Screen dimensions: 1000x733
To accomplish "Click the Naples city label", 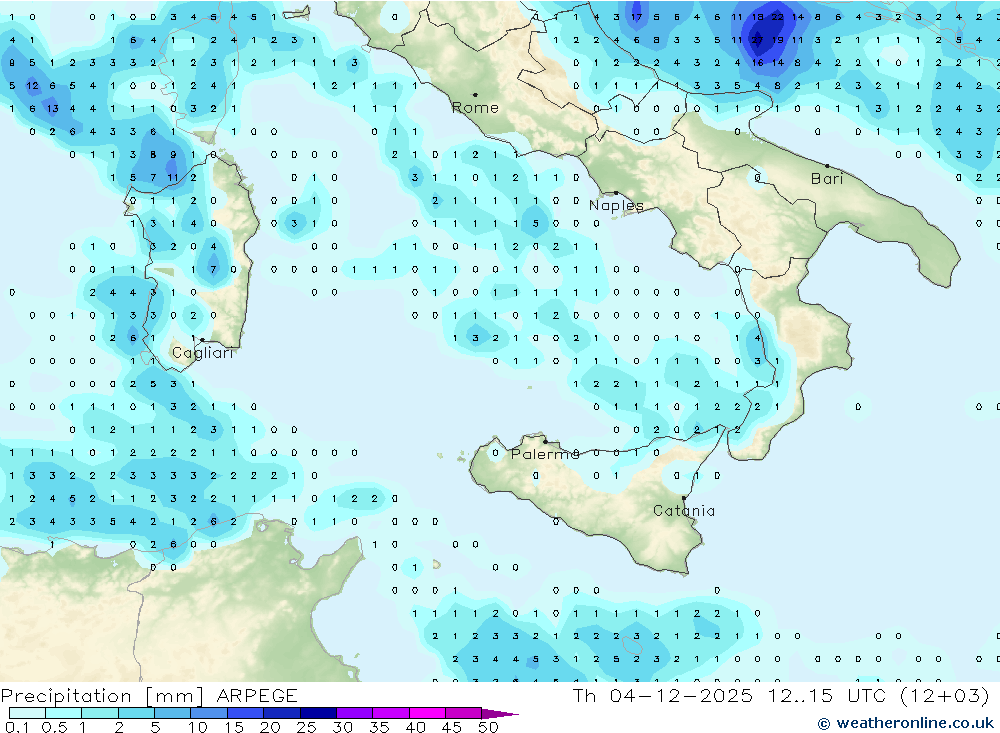I will click(616, 205).
